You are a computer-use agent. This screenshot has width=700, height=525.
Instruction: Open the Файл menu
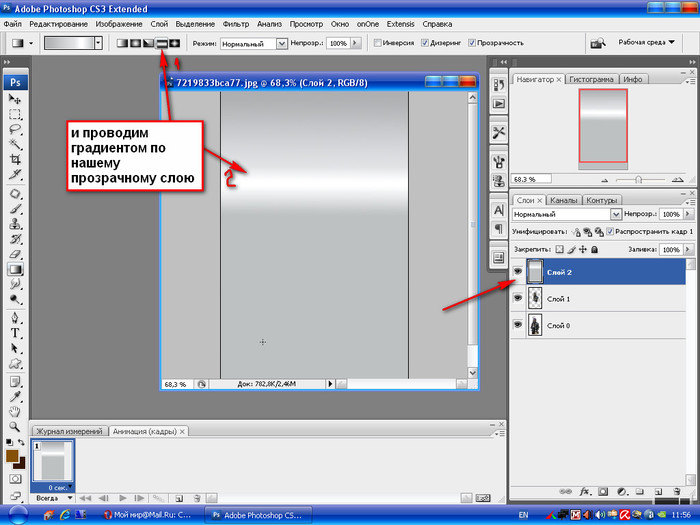12,24
